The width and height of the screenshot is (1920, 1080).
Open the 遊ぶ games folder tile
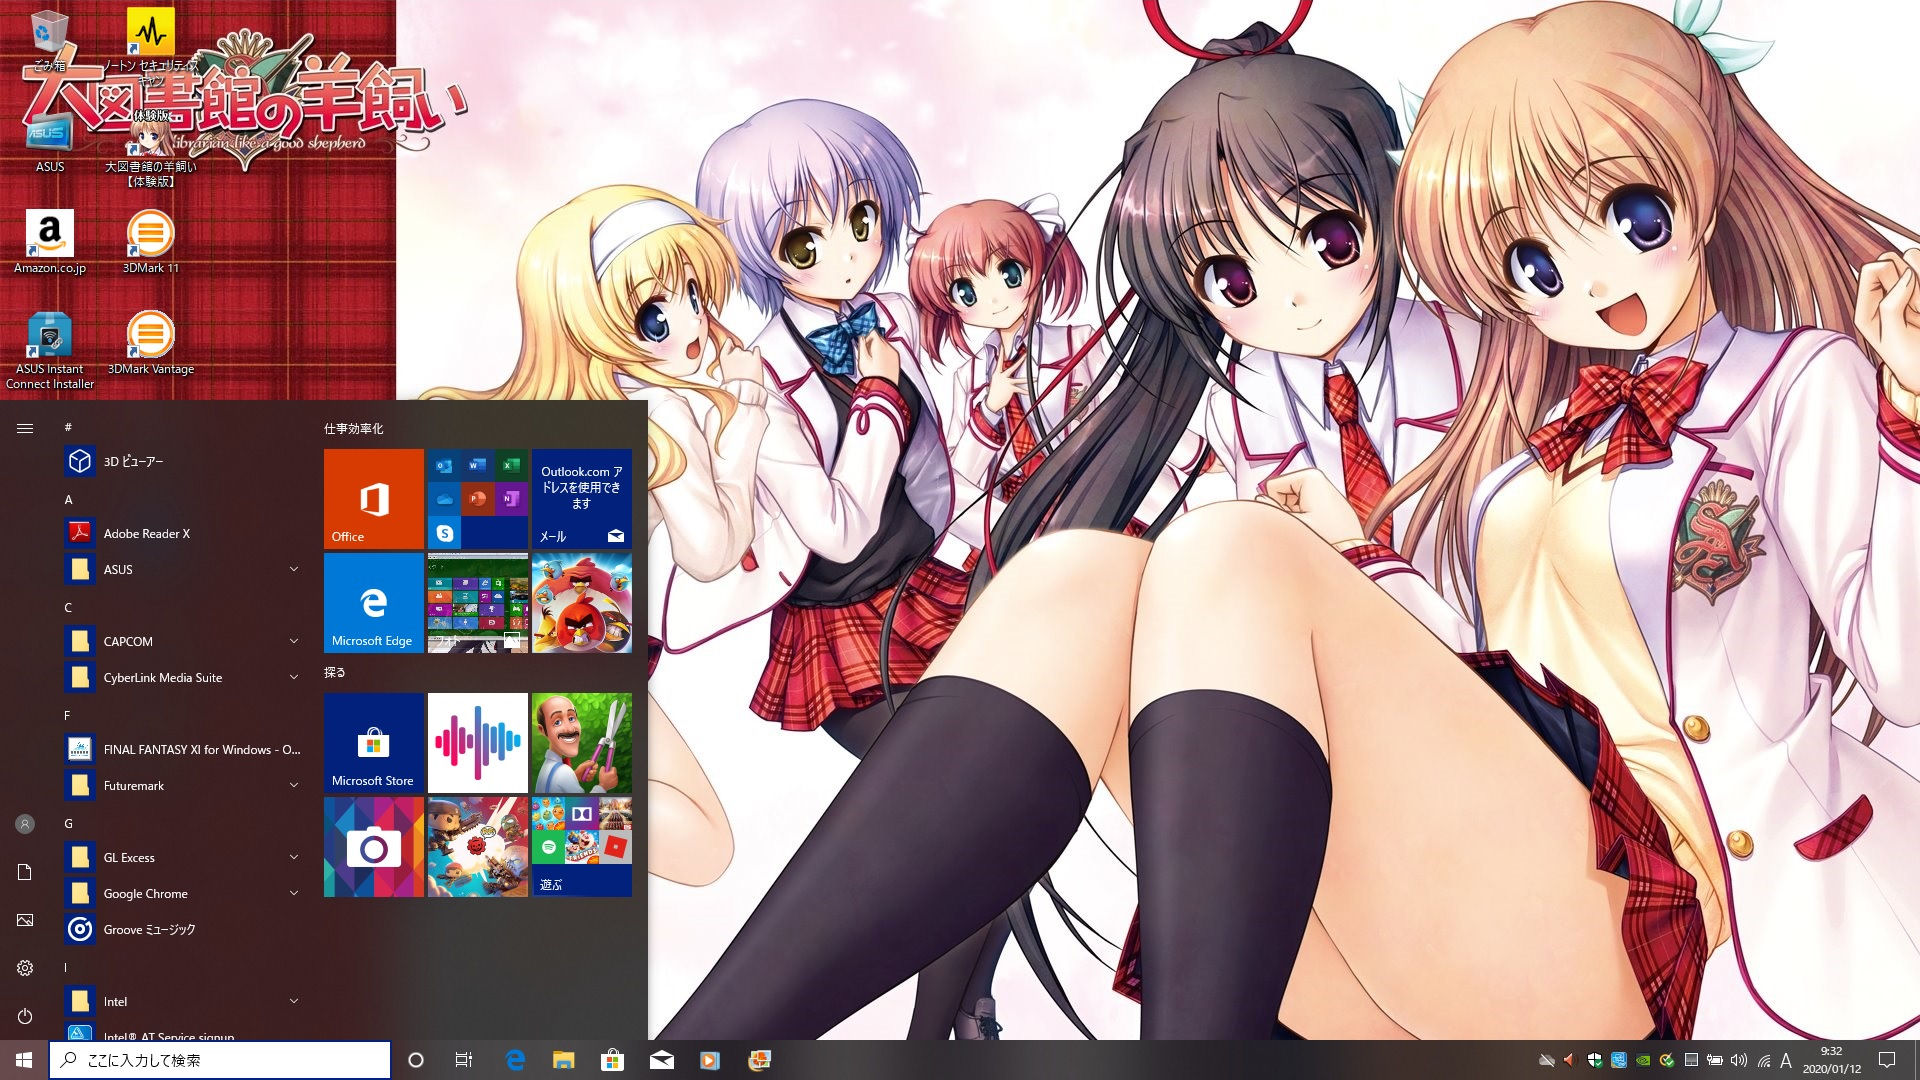coord(582,847)
